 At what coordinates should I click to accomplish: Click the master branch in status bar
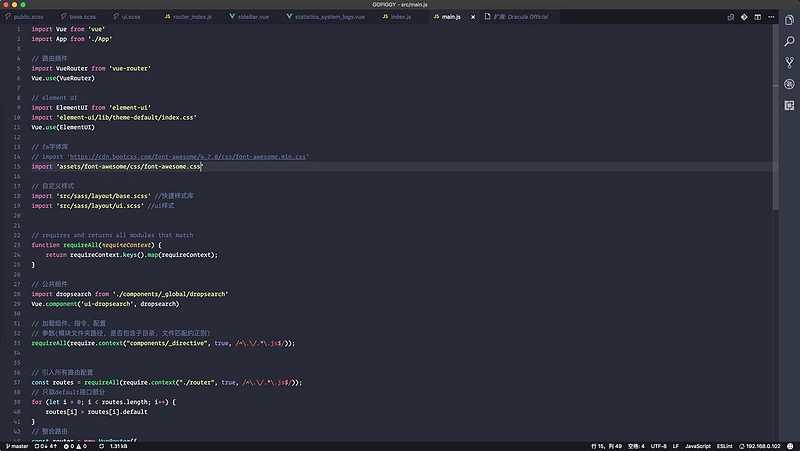click(x=17, y=446)
